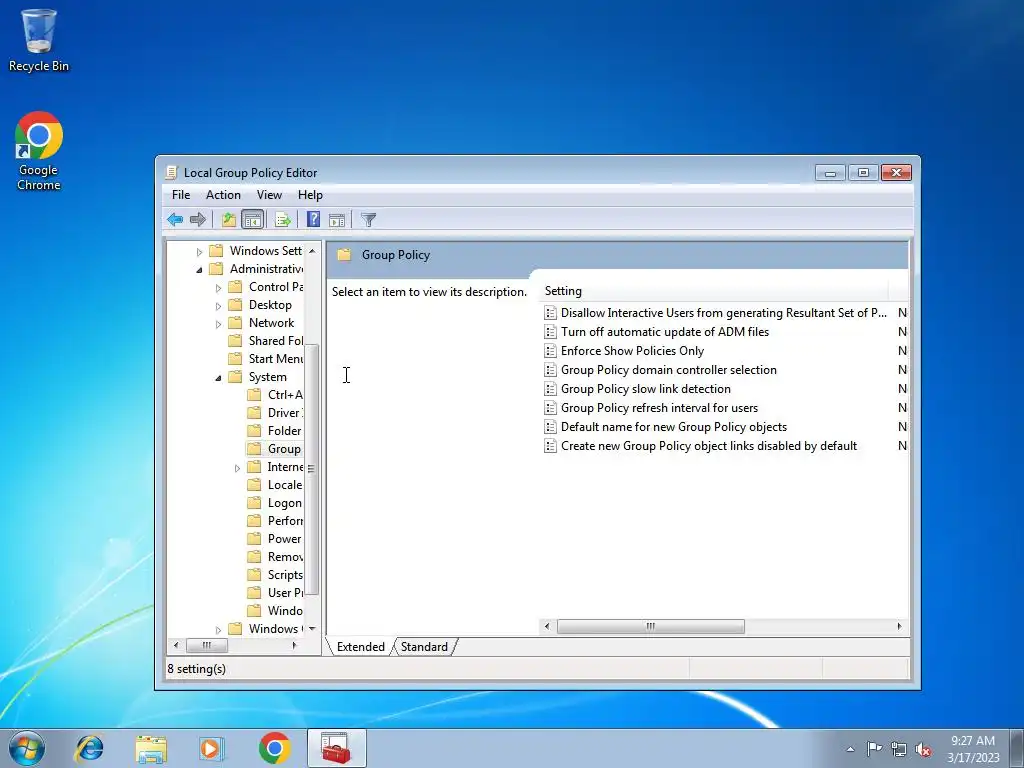Expand the bottom Windows Components node

coord(218,630)
